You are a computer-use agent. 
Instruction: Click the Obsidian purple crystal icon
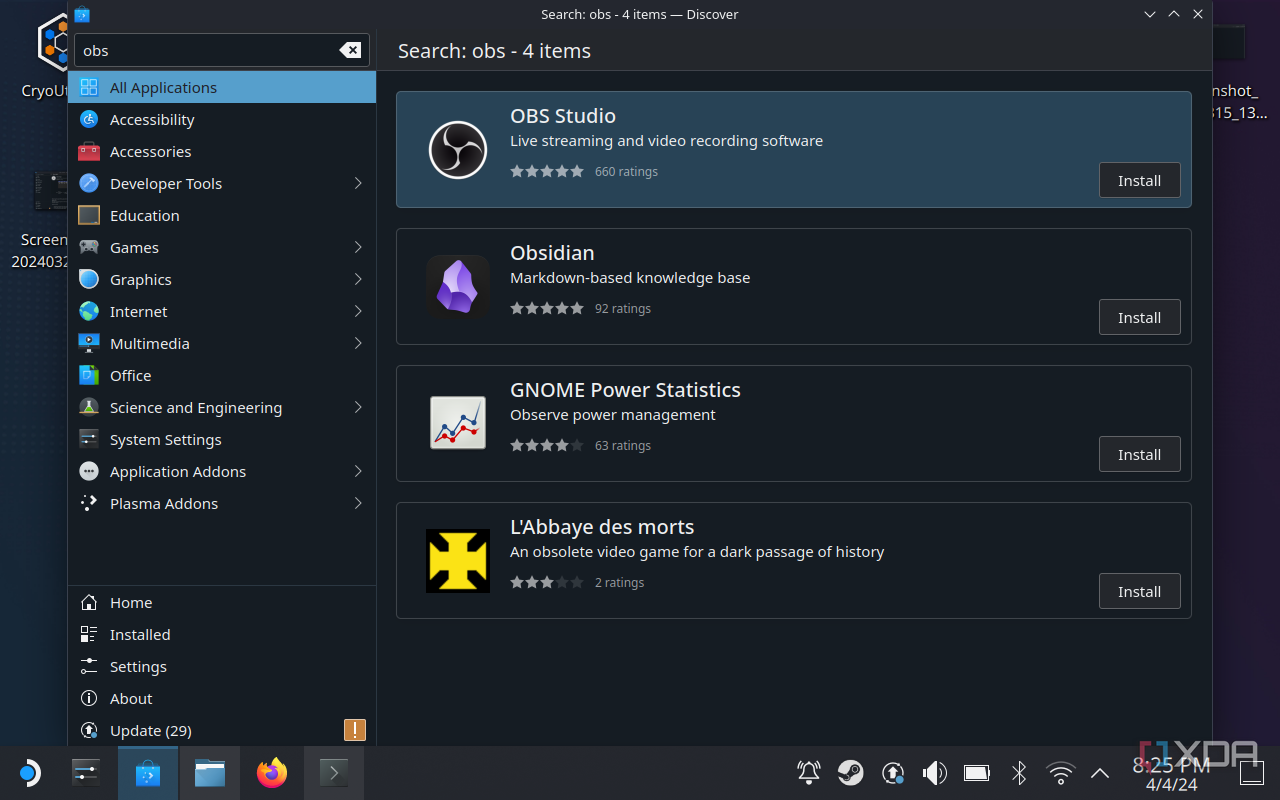(458, 287)
